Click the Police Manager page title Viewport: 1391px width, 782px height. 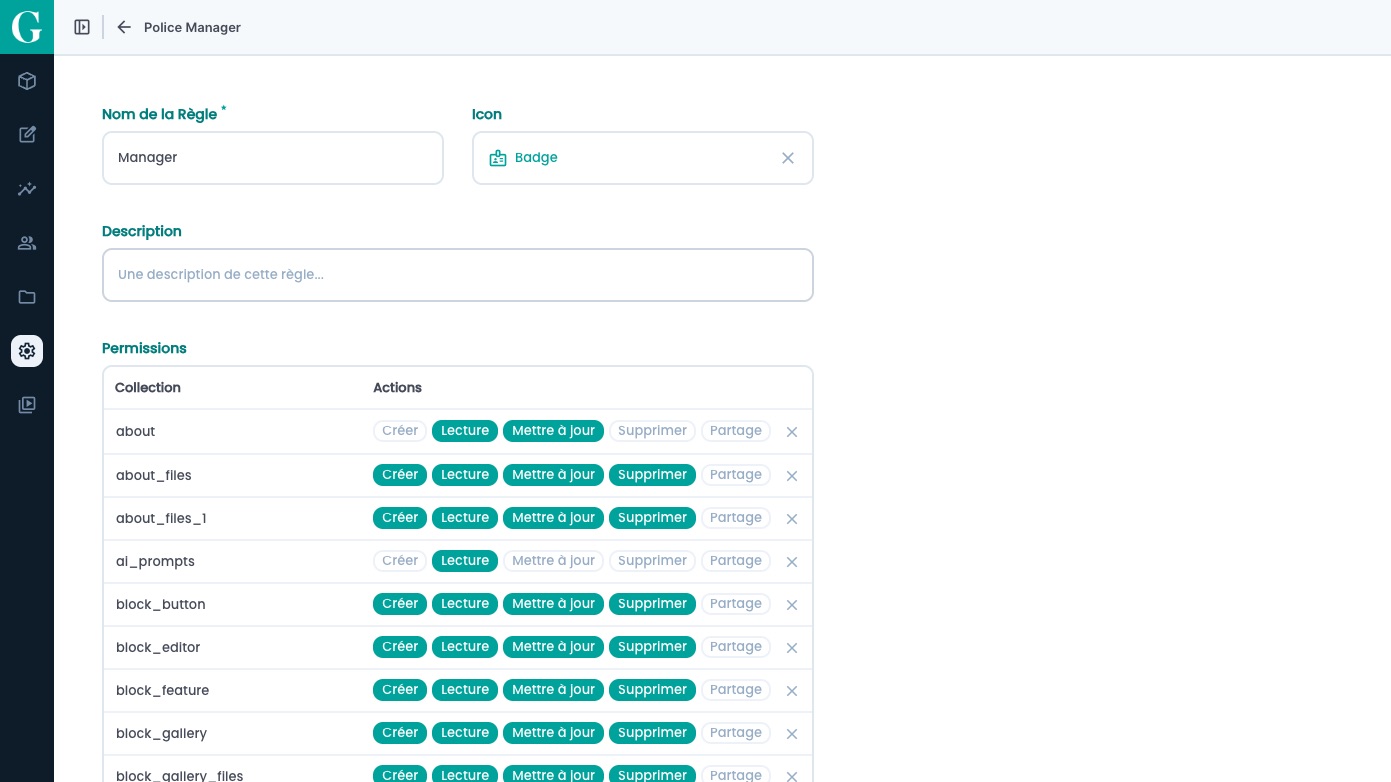tap(192, 28)
